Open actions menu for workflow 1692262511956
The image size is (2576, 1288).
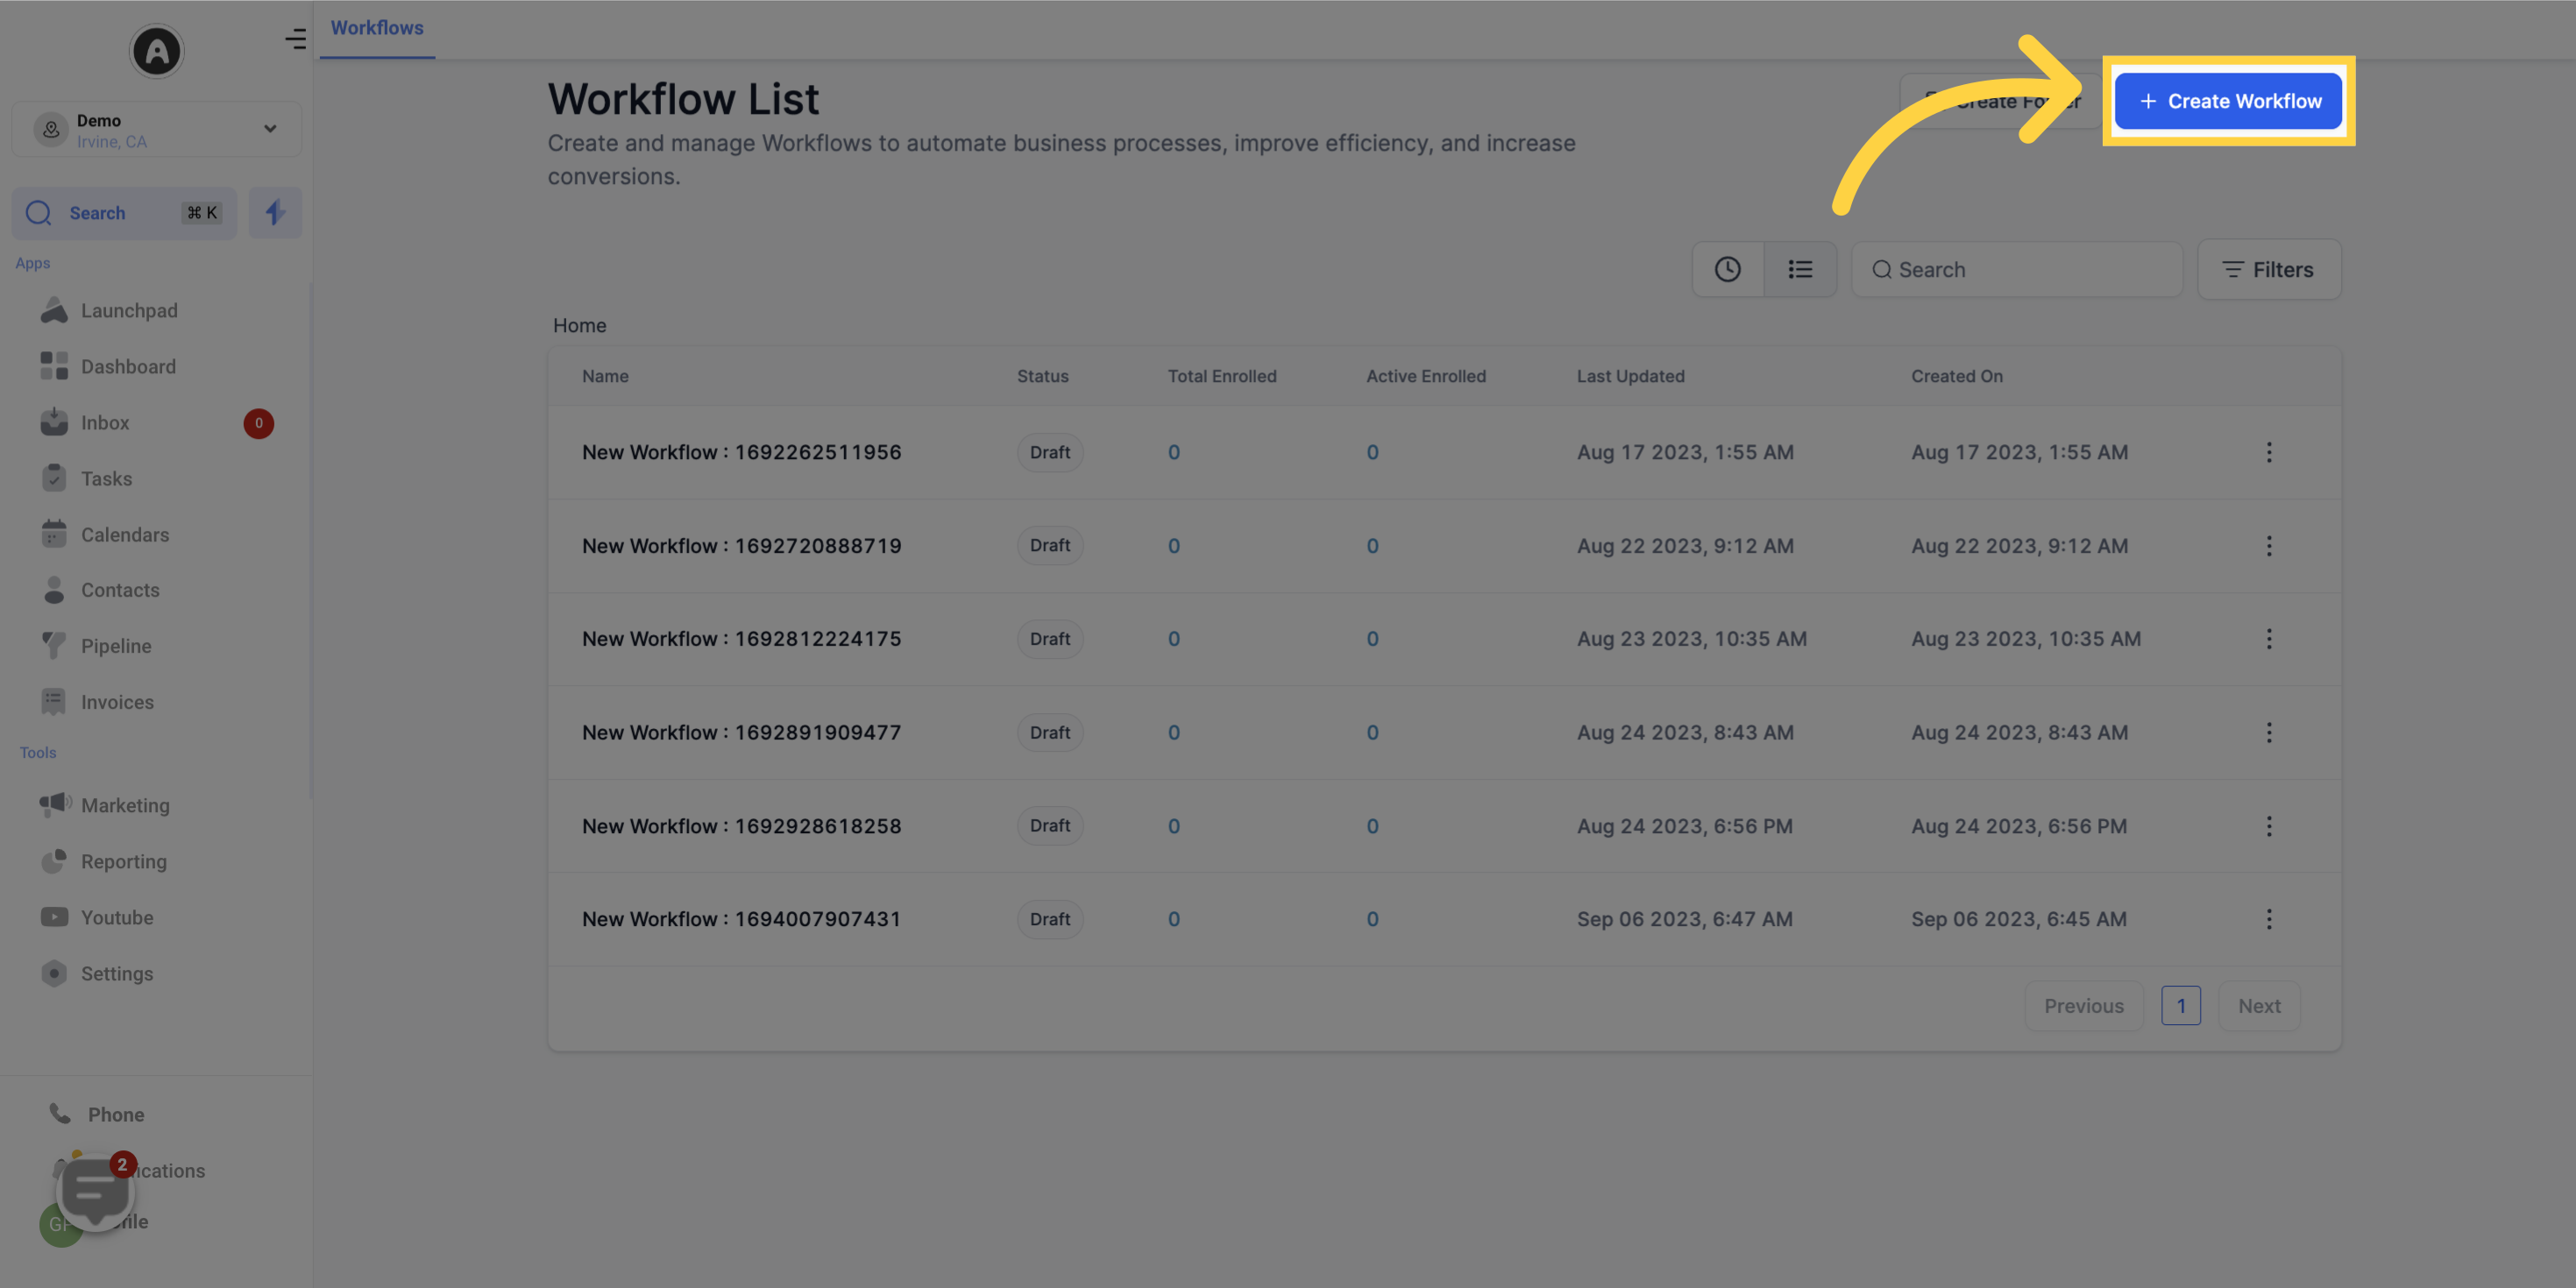coord(2269,452)
